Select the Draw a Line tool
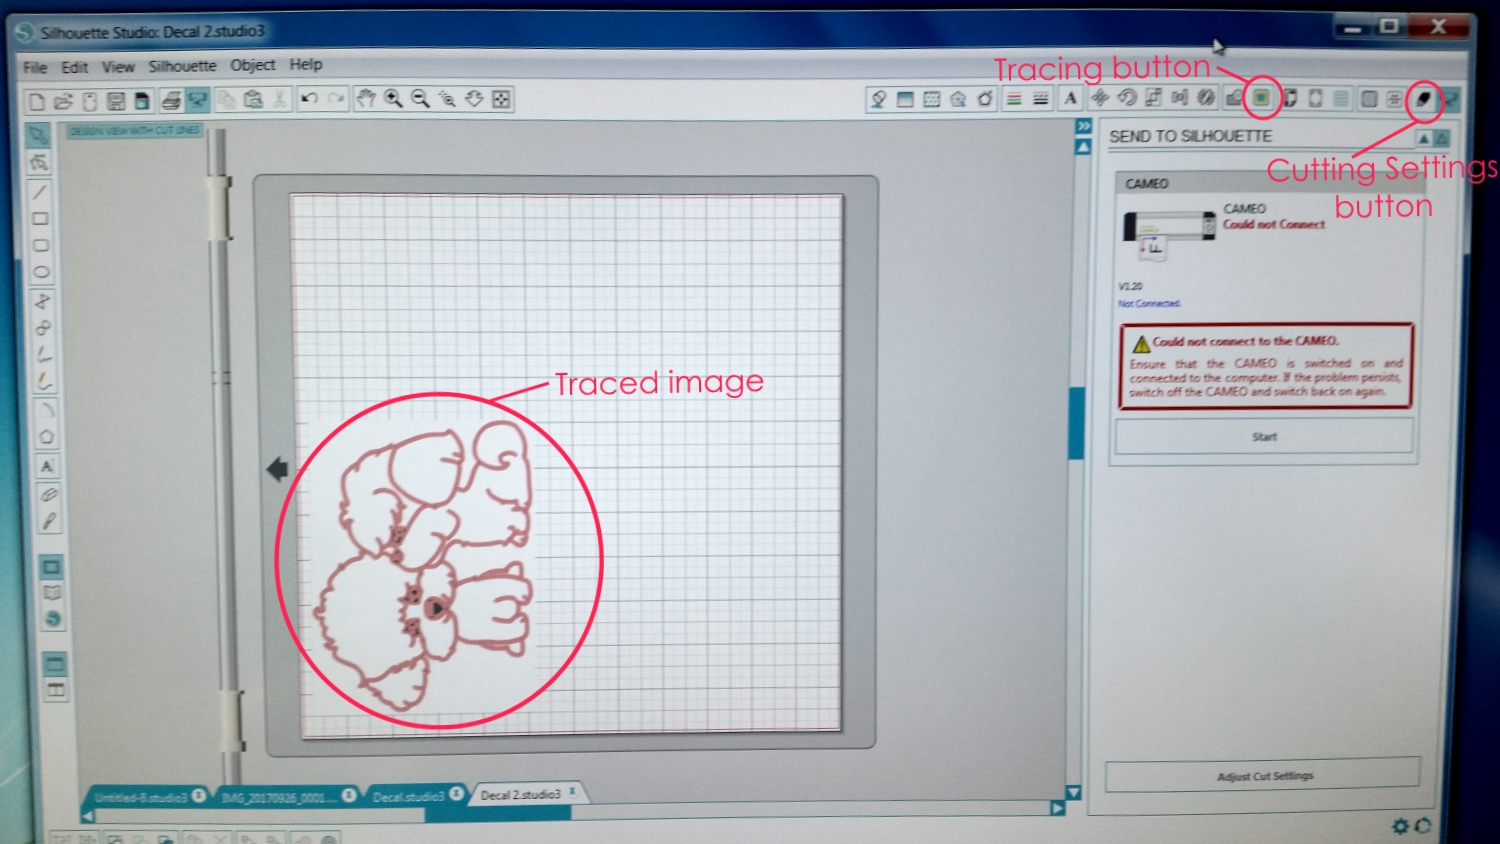 (x=40, y=191)
